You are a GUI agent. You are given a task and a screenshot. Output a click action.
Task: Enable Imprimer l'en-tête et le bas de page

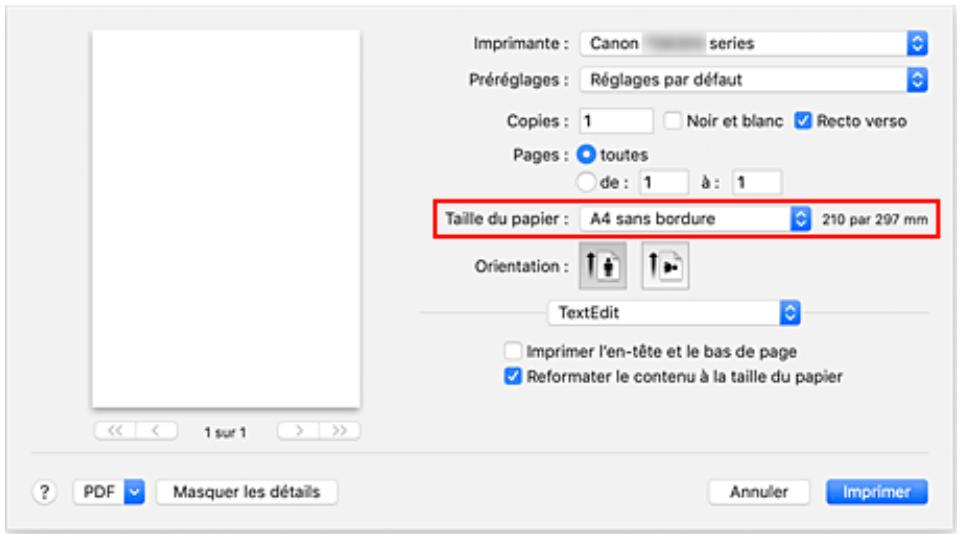click(x=514, y=351)
